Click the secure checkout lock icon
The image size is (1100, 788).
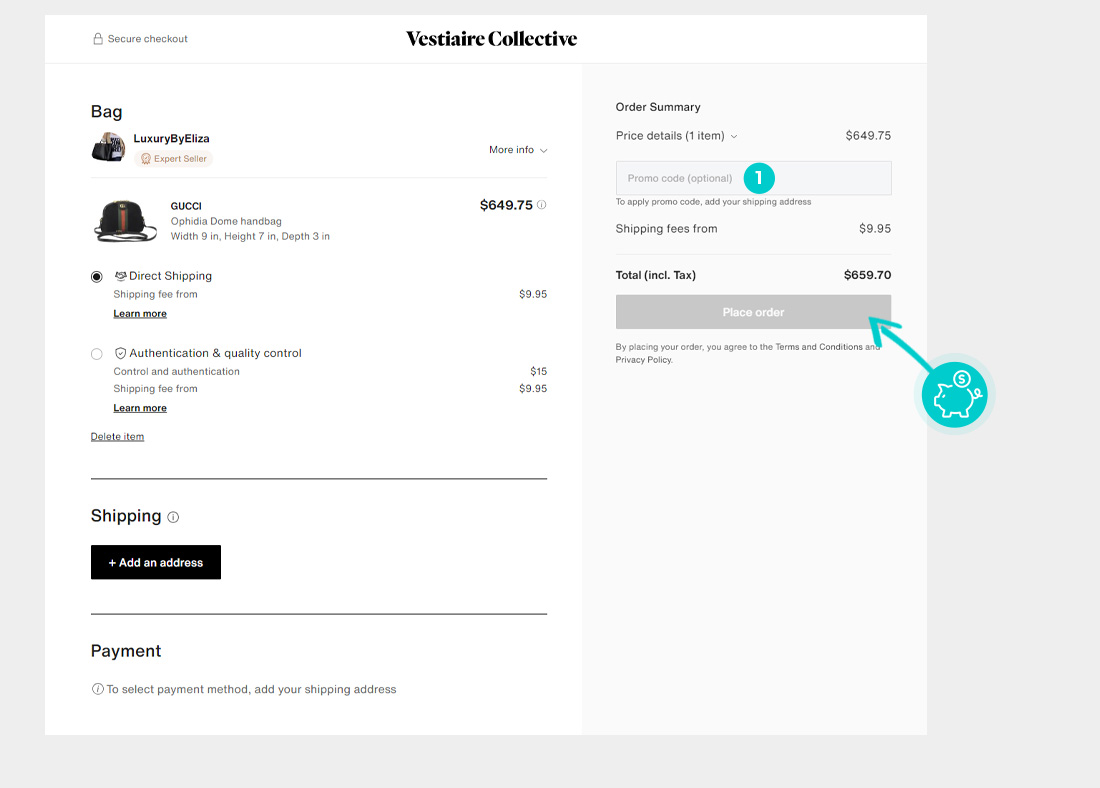[x=98, y=39]
